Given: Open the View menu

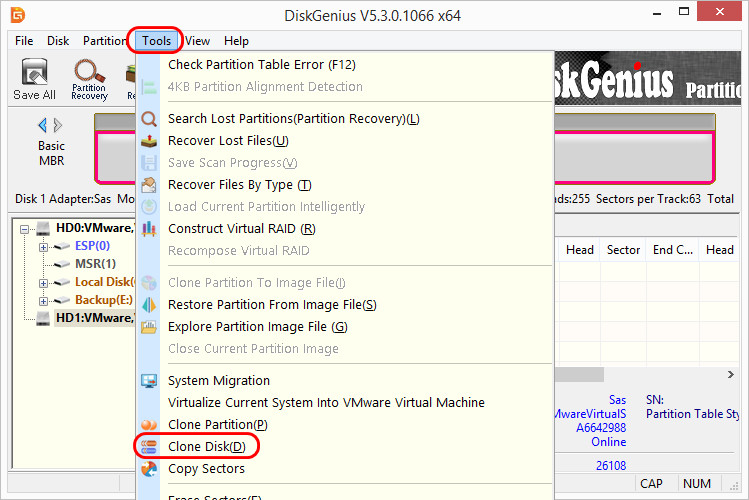Looking at the screenshot, I should (x=197, y=41).
